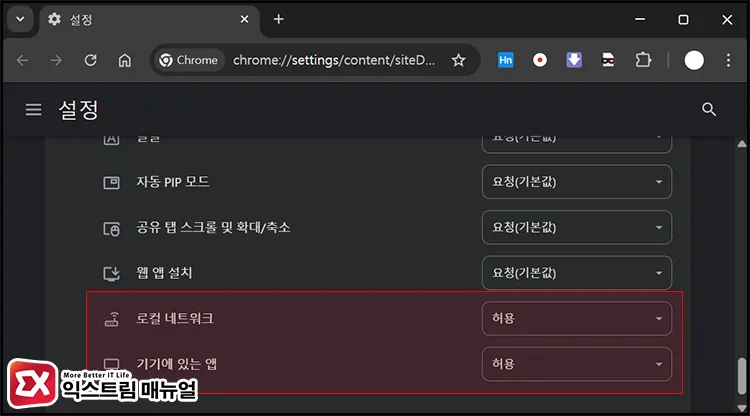Image resolution: width=750 pixels, height=416 pixels.
Task: Click the 웹 앱 설치 icon
Action: pos(111,274)
